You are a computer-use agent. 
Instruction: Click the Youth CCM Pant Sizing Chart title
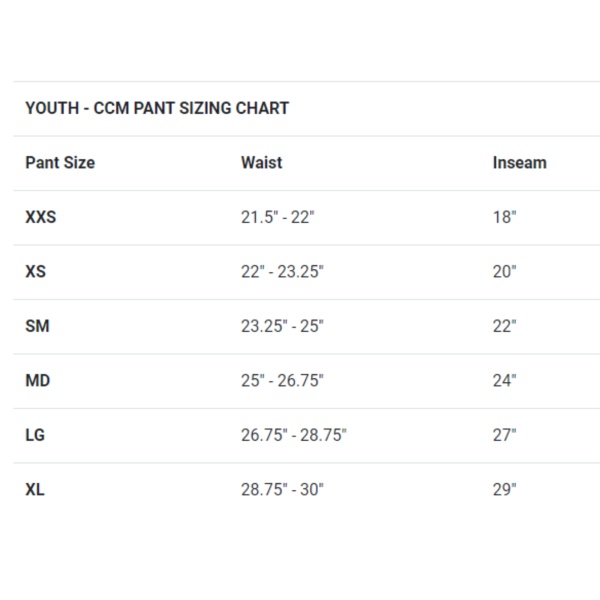coord(157,108)
